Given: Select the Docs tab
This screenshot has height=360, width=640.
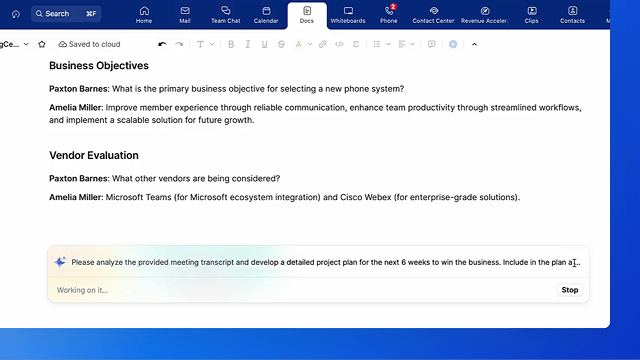Looking at the screenshot, I should point(307,15).
